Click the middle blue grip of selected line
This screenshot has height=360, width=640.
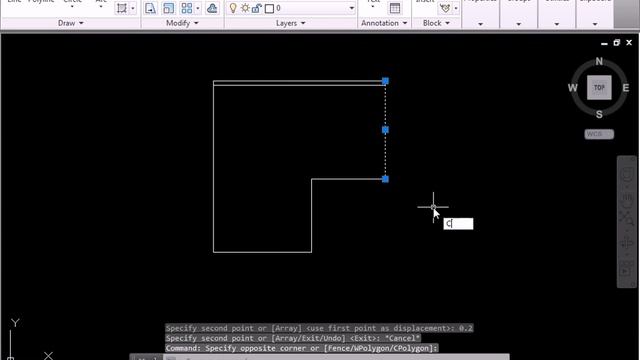tap(385, 130)
